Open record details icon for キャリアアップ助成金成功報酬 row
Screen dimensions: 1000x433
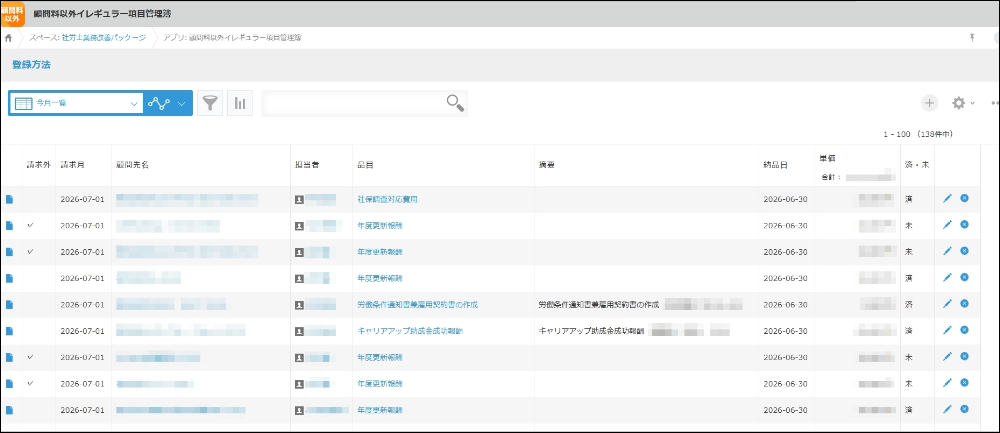[x=9, y=331]
